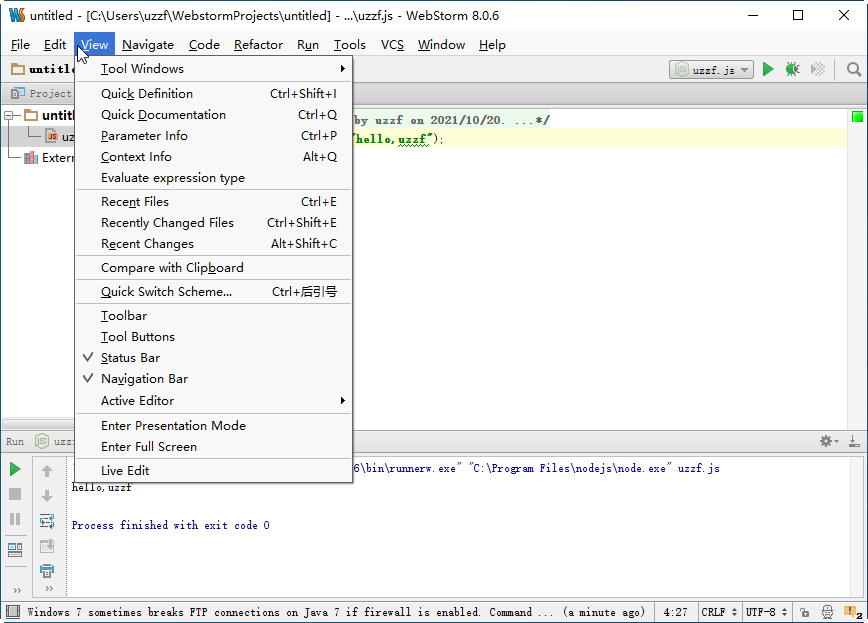This screenshot has height=623, width=868.
Task: Select Parameter Info menu entry
Action: [213, 136]
